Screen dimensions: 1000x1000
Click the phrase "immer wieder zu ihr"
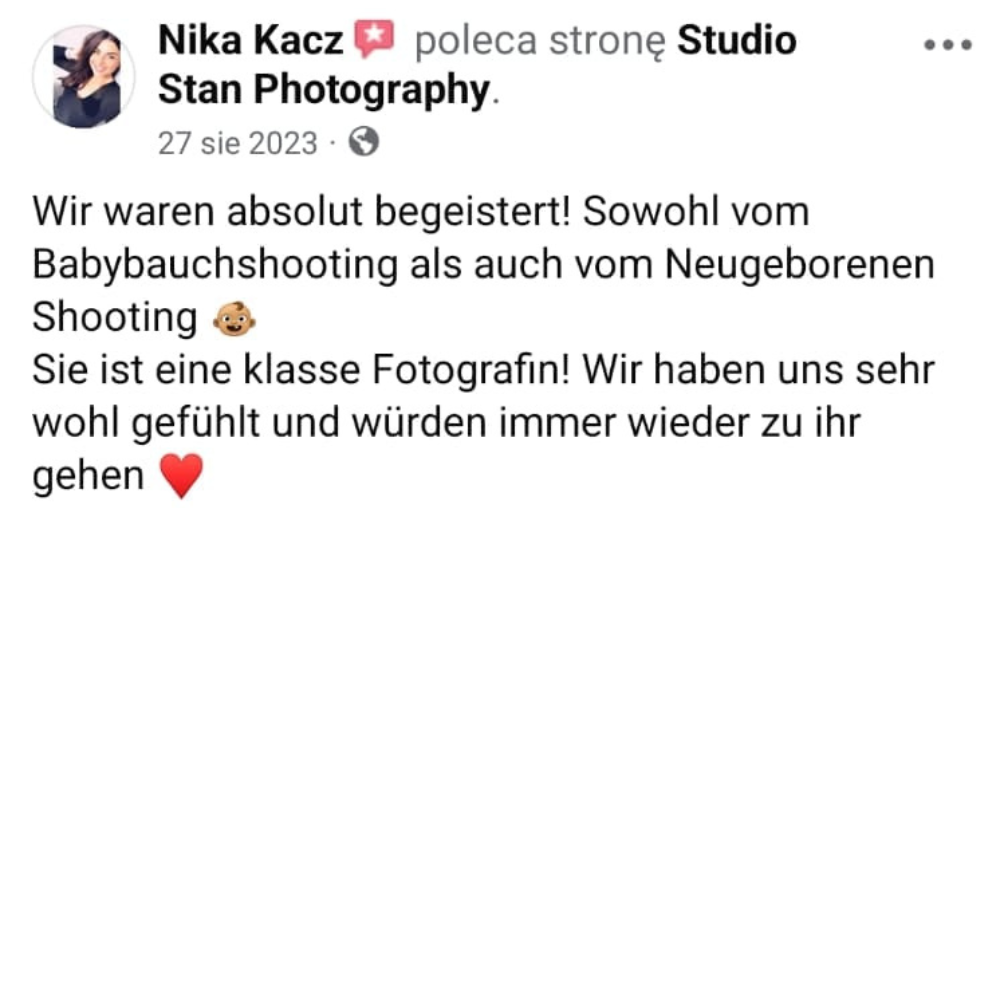(x=679, y=423)
